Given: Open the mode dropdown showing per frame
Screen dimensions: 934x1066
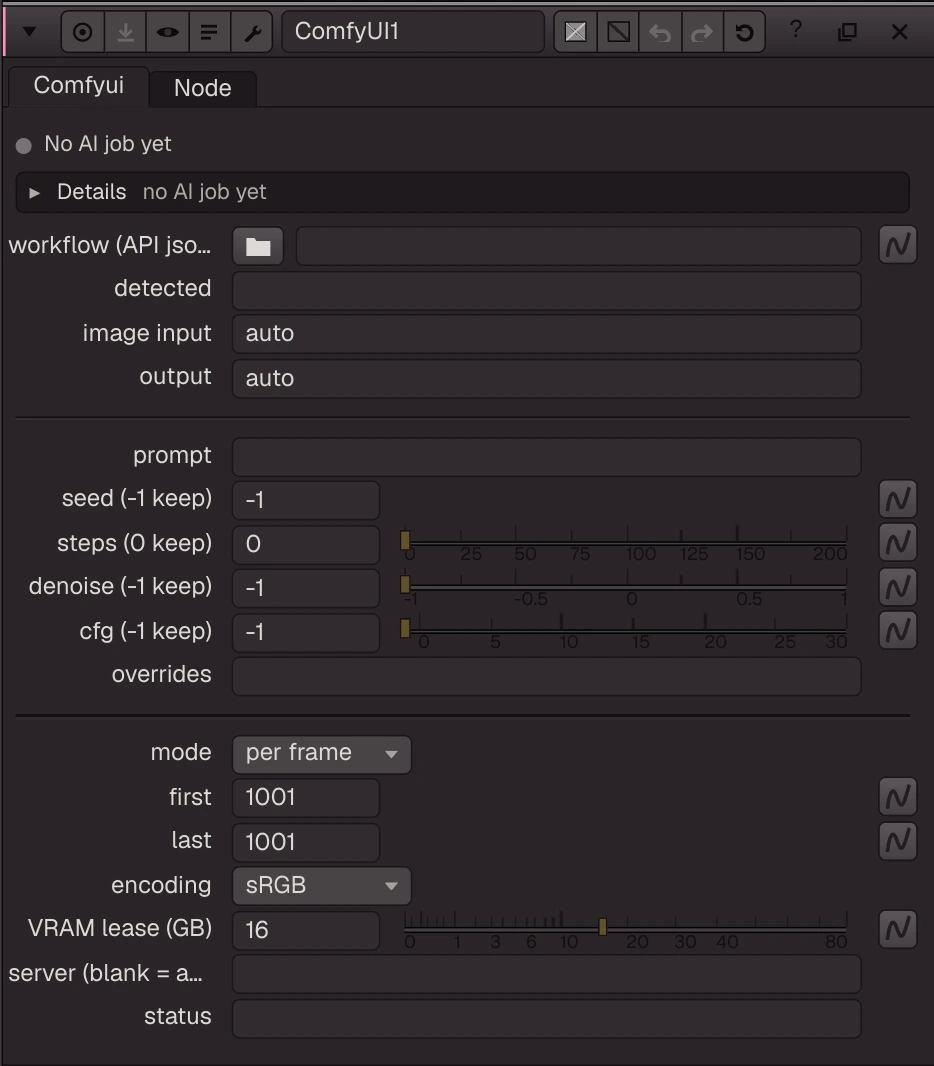Looking at the screenshot, I should click(x=322, y=754).
